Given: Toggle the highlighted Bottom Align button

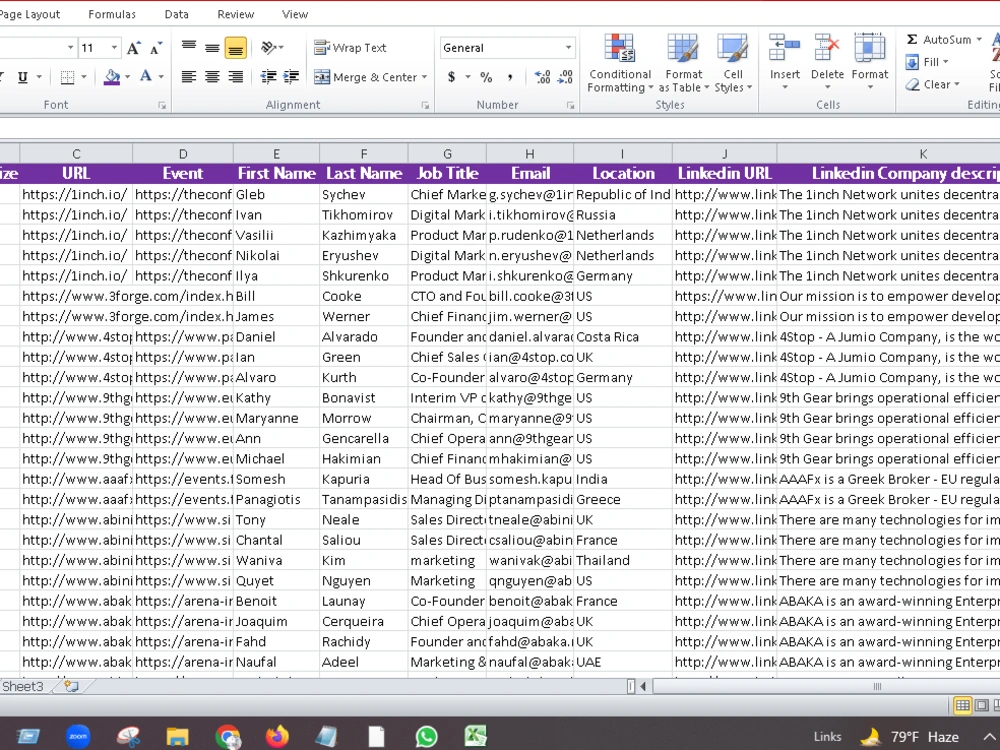Looking at the screenshot, I should pyautogui.click(x=235, y=48).
